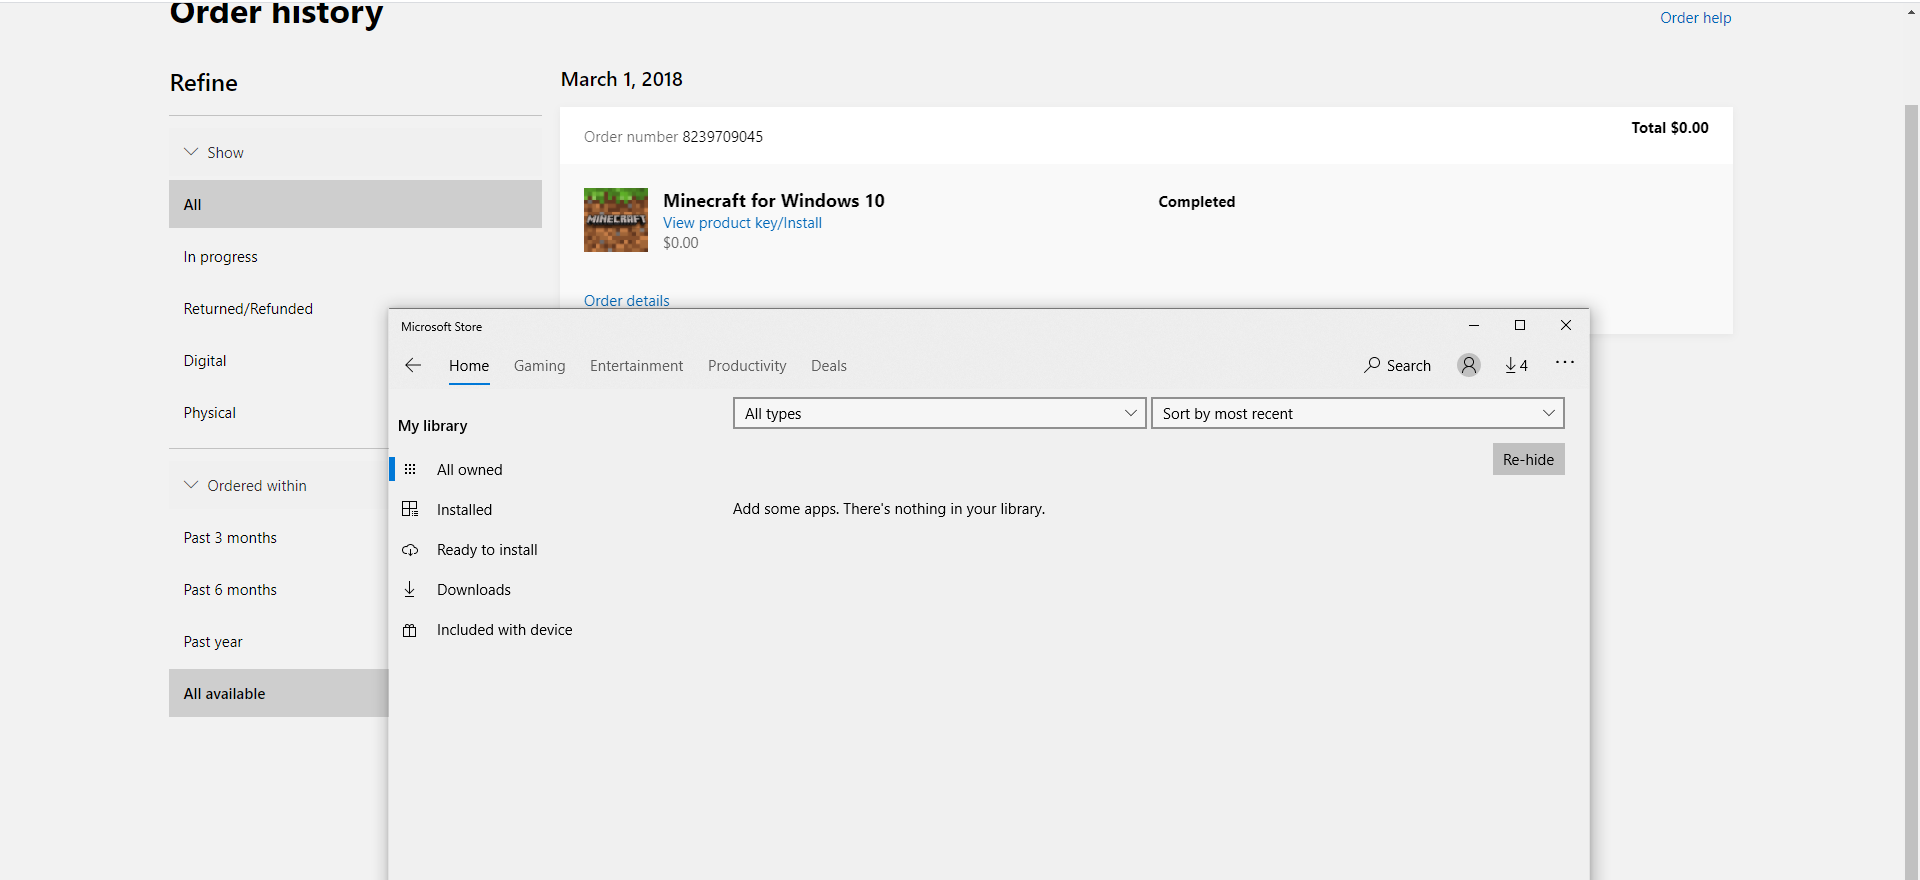Close the Microsoft Store window
This screenshot has height=880, width=1920.
(1566, 325)
